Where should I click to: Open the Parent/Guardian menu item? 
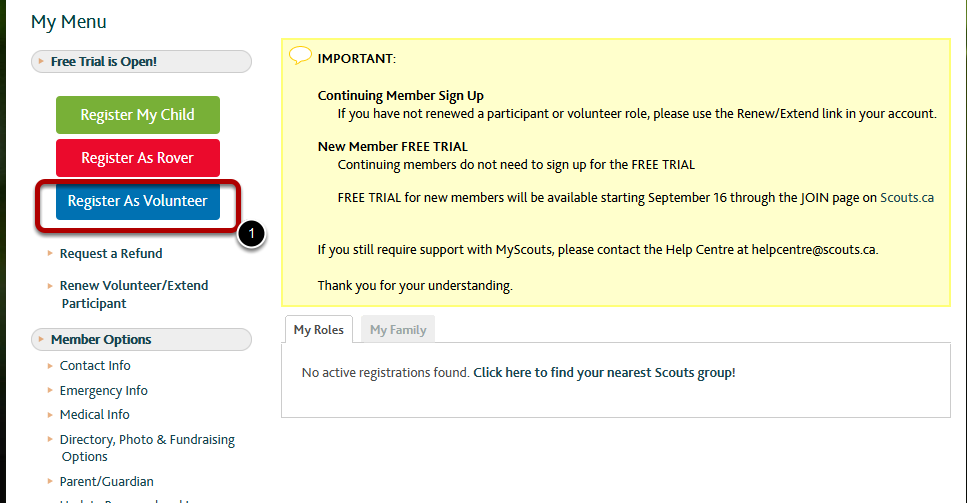click(x=107, y=481)
